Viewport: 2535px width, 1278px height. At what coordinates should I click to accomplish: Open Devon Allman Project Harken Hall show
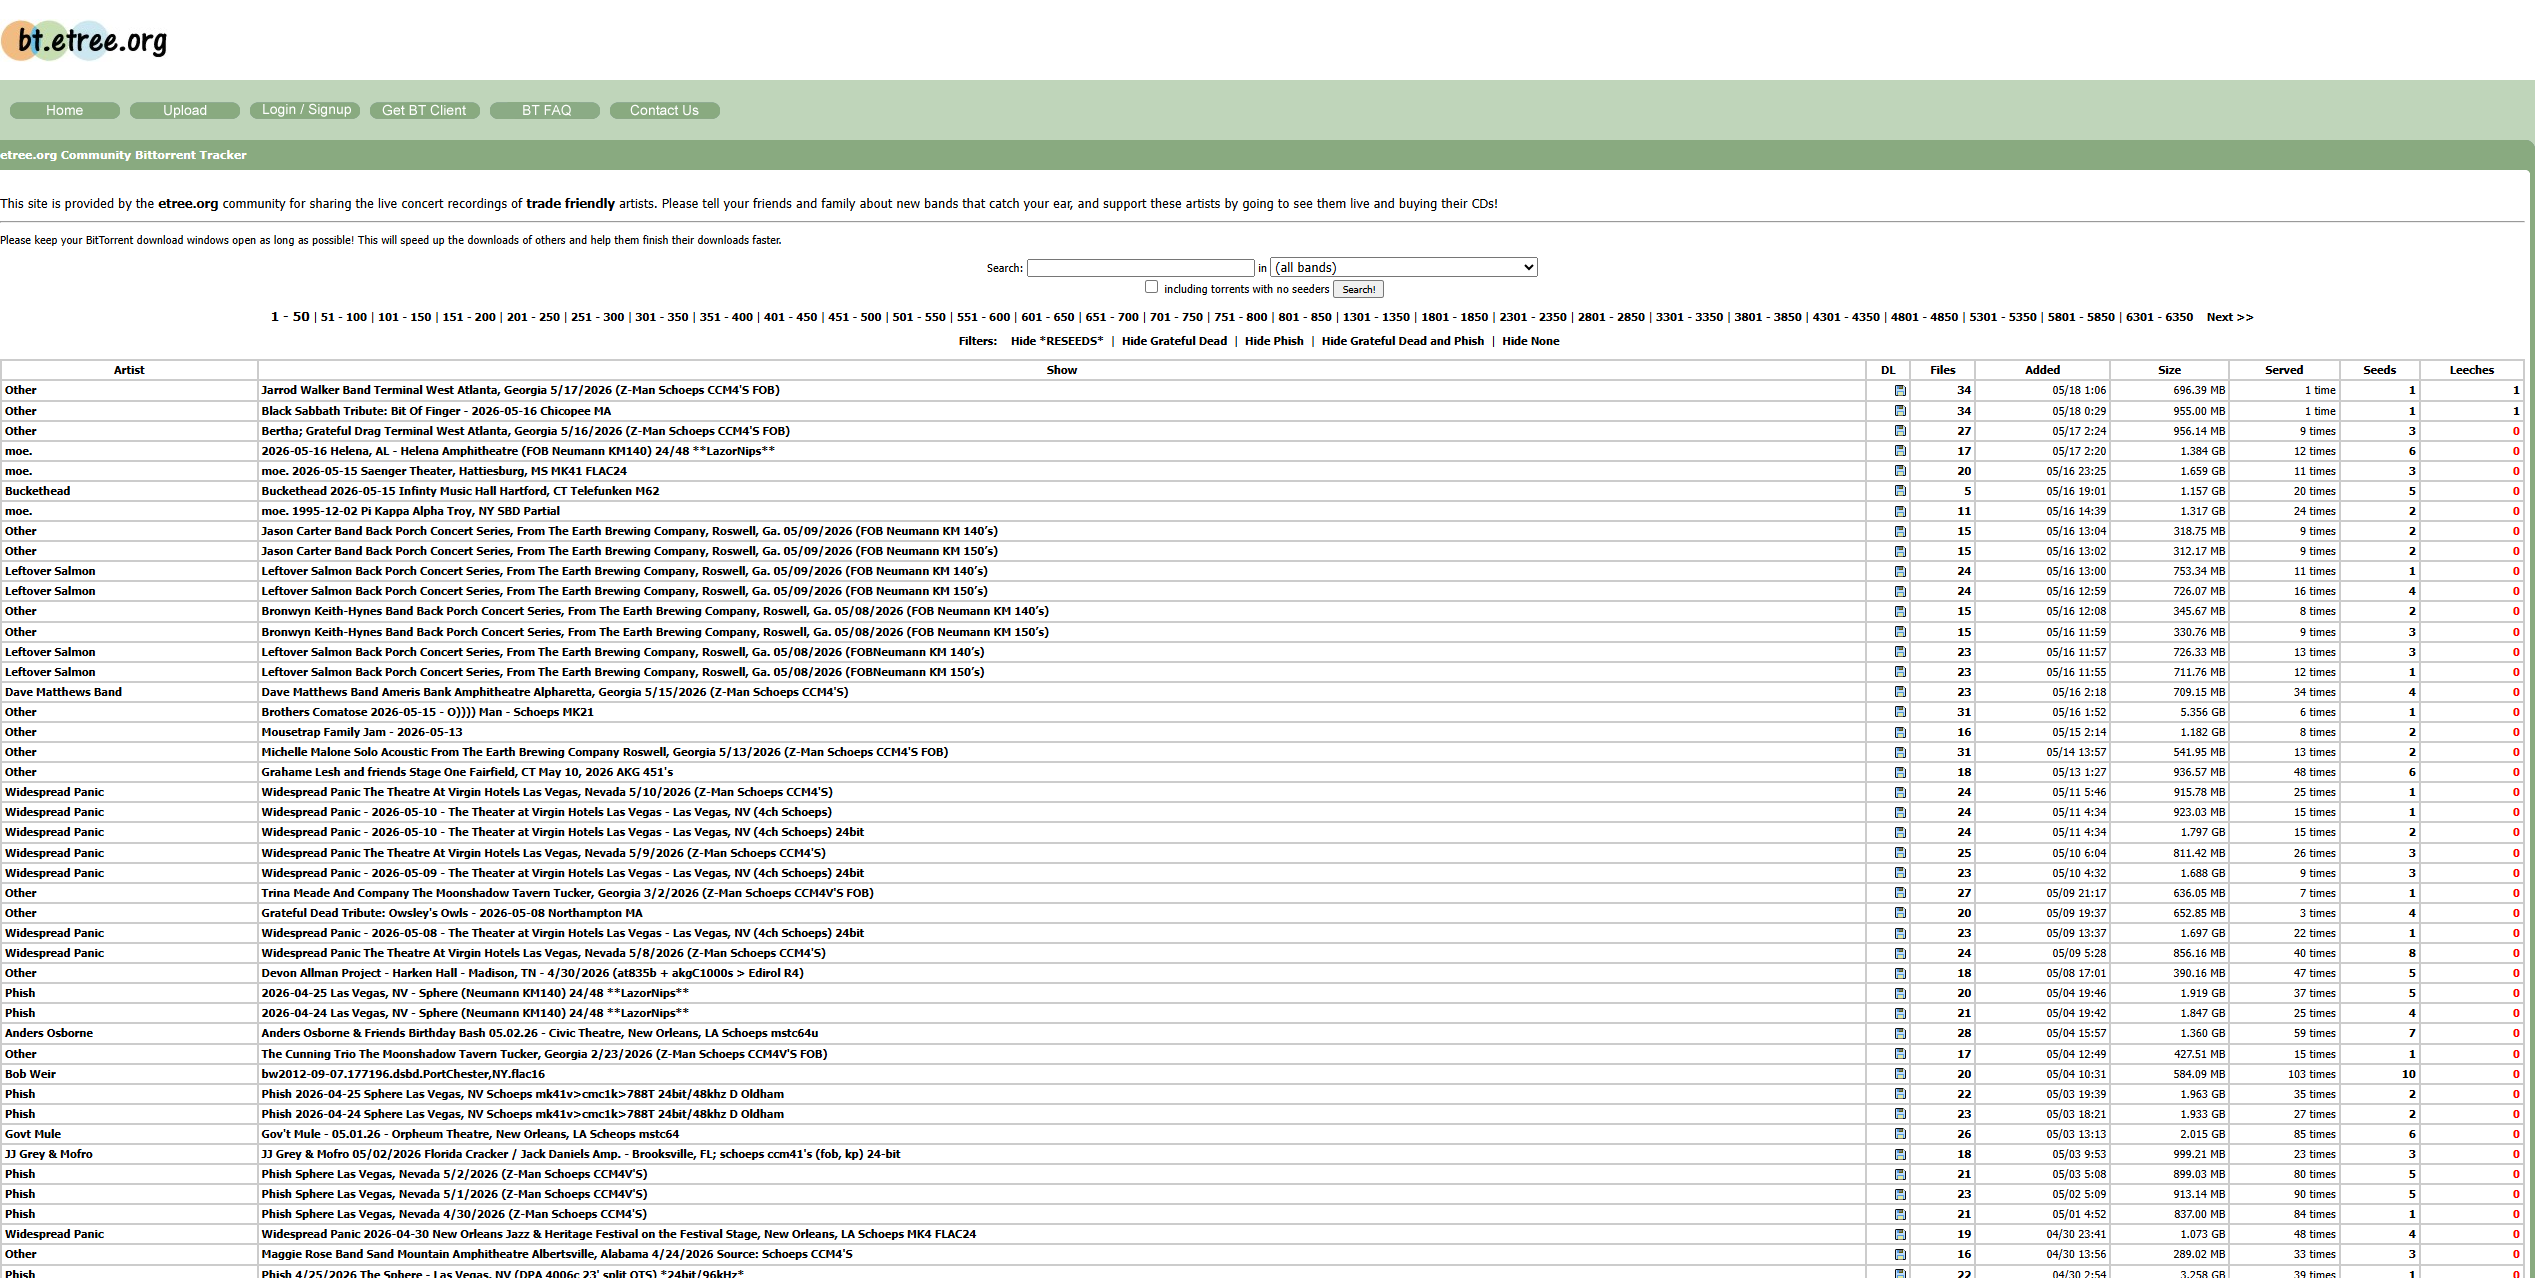[x=532, y=973]
